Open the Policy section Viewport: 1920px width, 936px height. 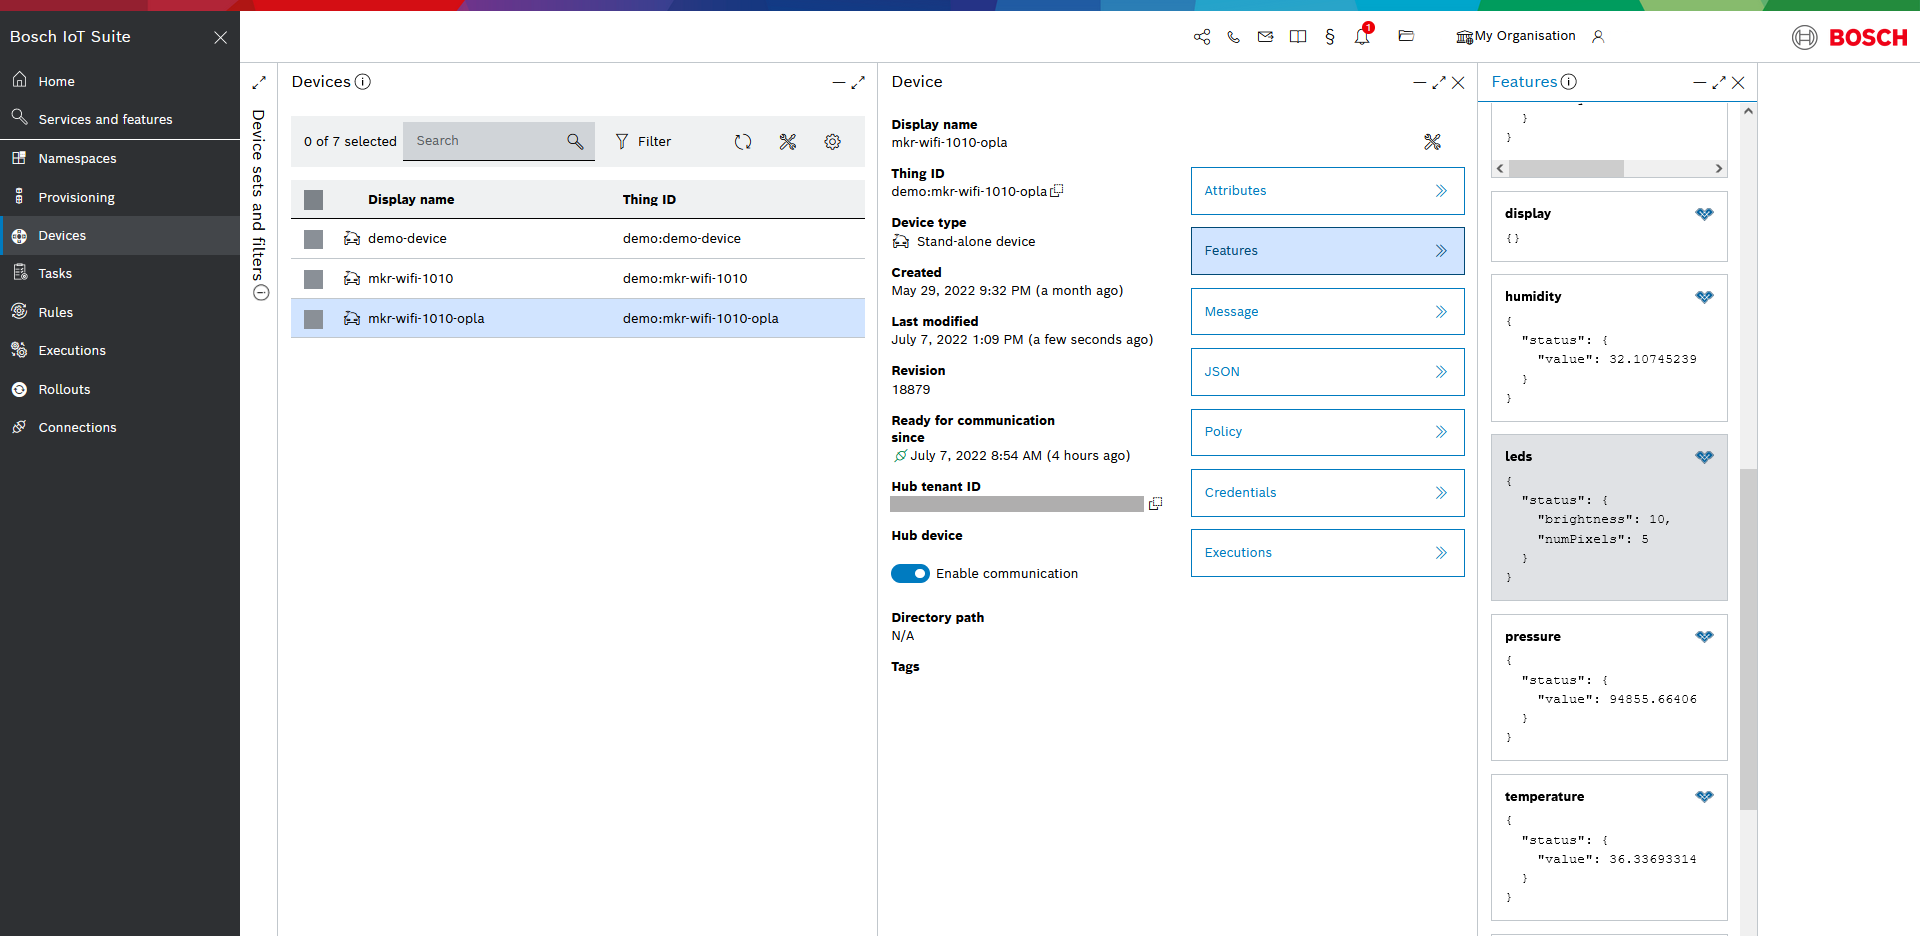point(1327,432)
